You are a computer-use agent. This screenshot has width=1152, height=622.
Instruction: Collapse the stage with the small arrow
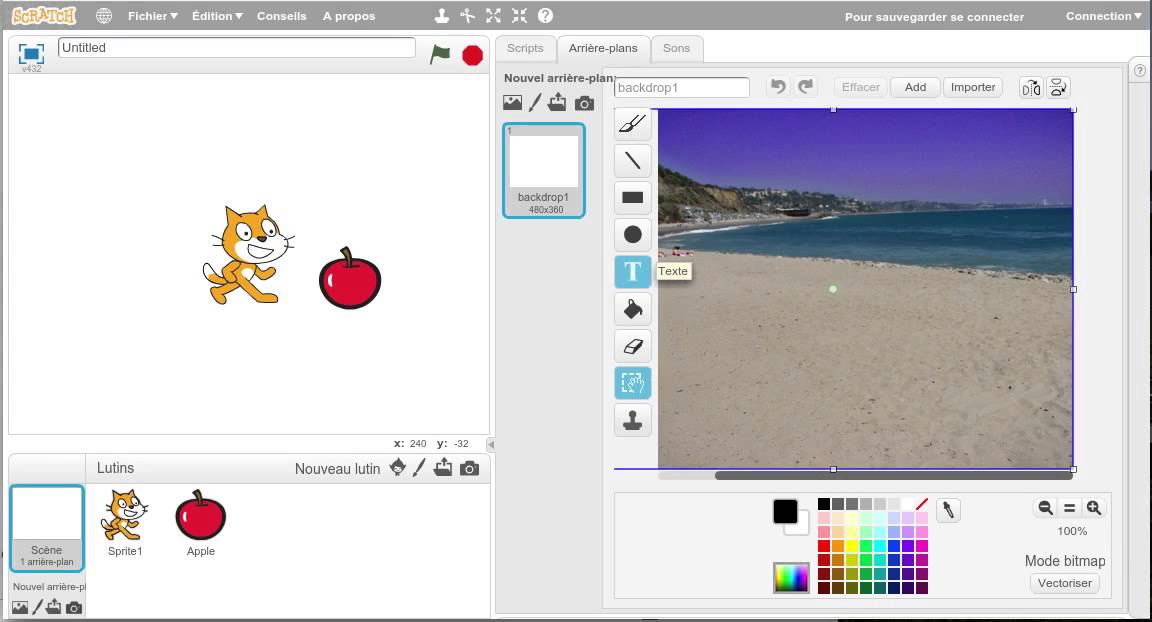(491, 444)
